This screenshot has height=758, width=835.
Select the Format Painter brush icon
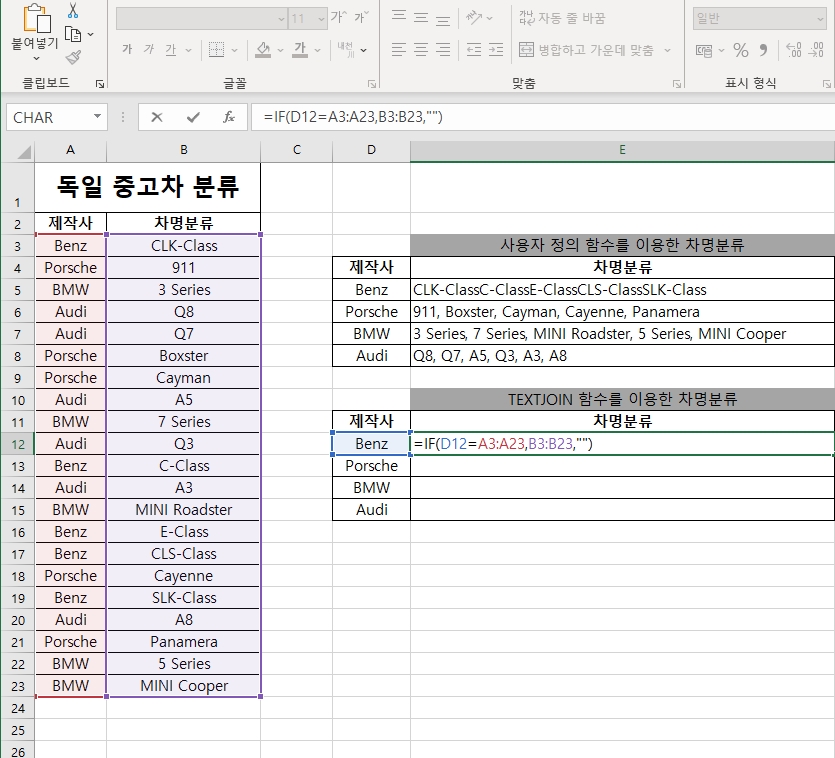coord(73,57)
